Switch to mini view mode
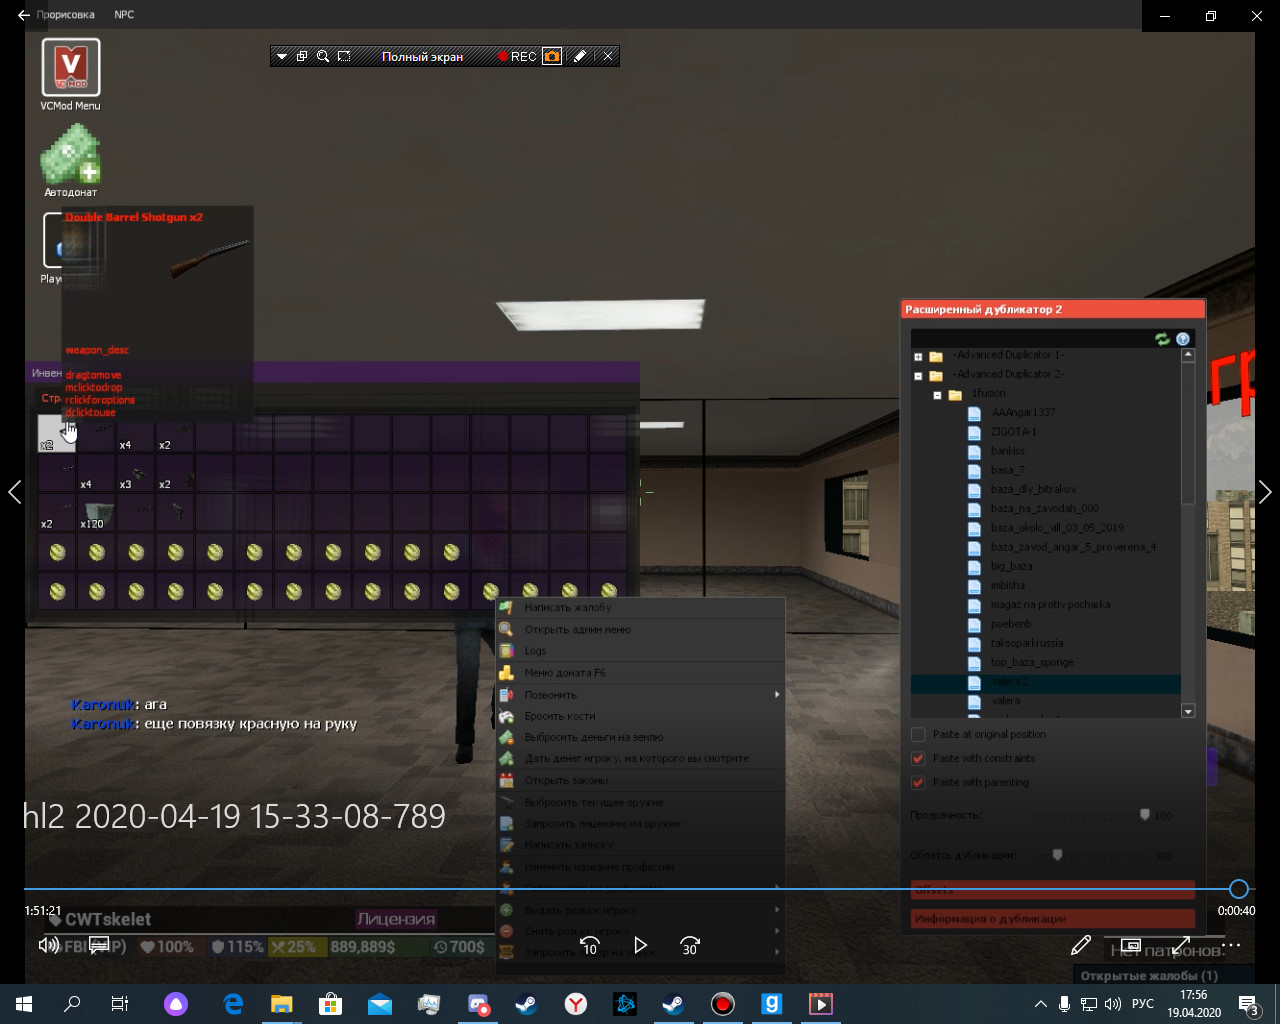Screen dimensions: 1280x1024 (x=1131, y=945)
